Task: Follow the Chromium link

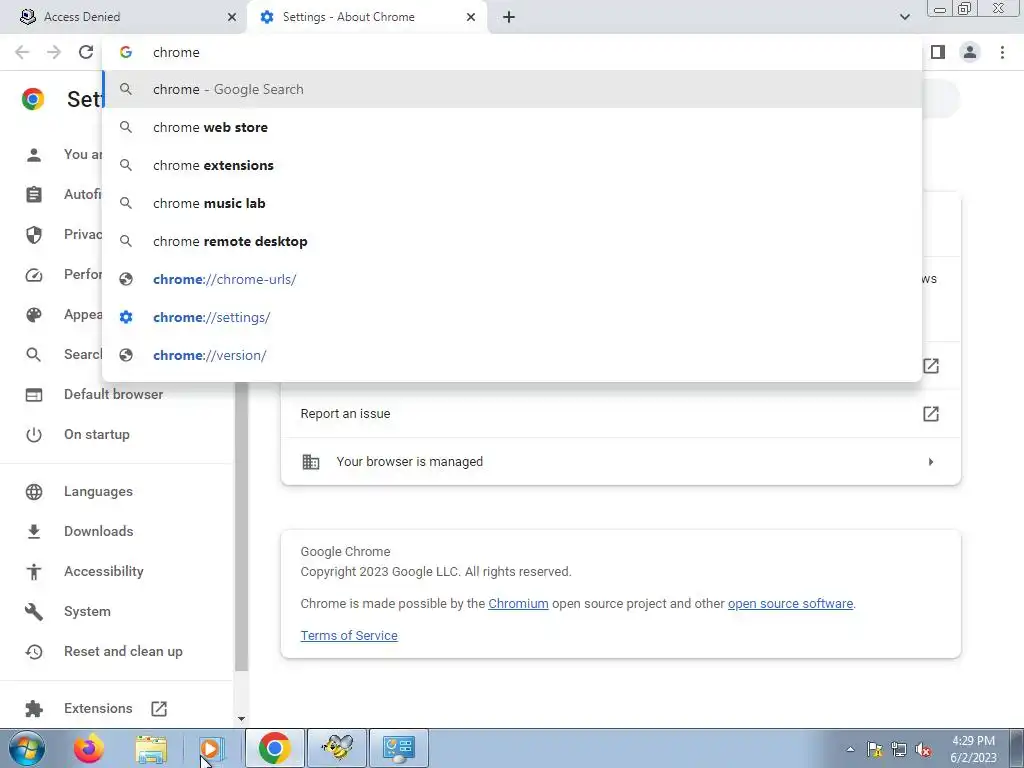Action: [x=519, y=603]
